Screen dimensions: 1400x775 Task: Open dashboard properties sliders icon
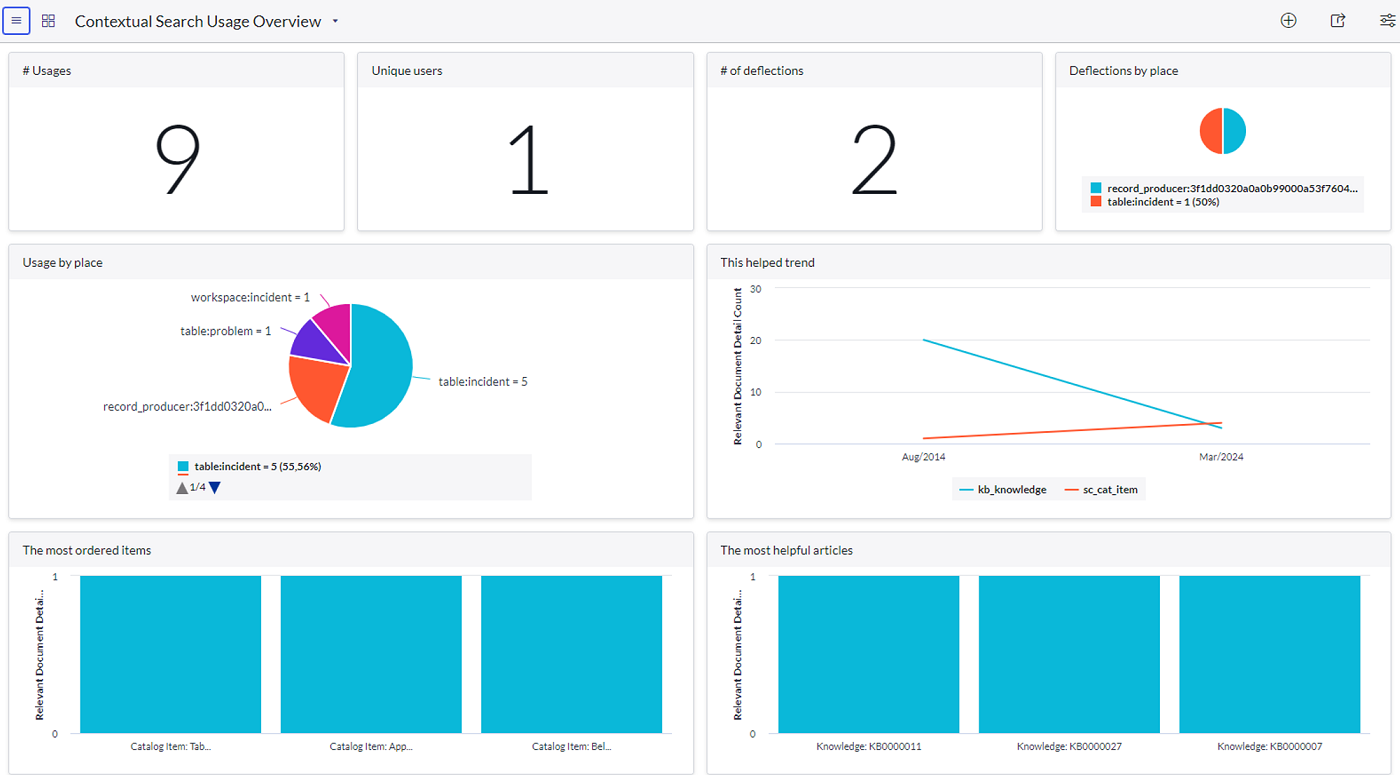pos(1387,21)
